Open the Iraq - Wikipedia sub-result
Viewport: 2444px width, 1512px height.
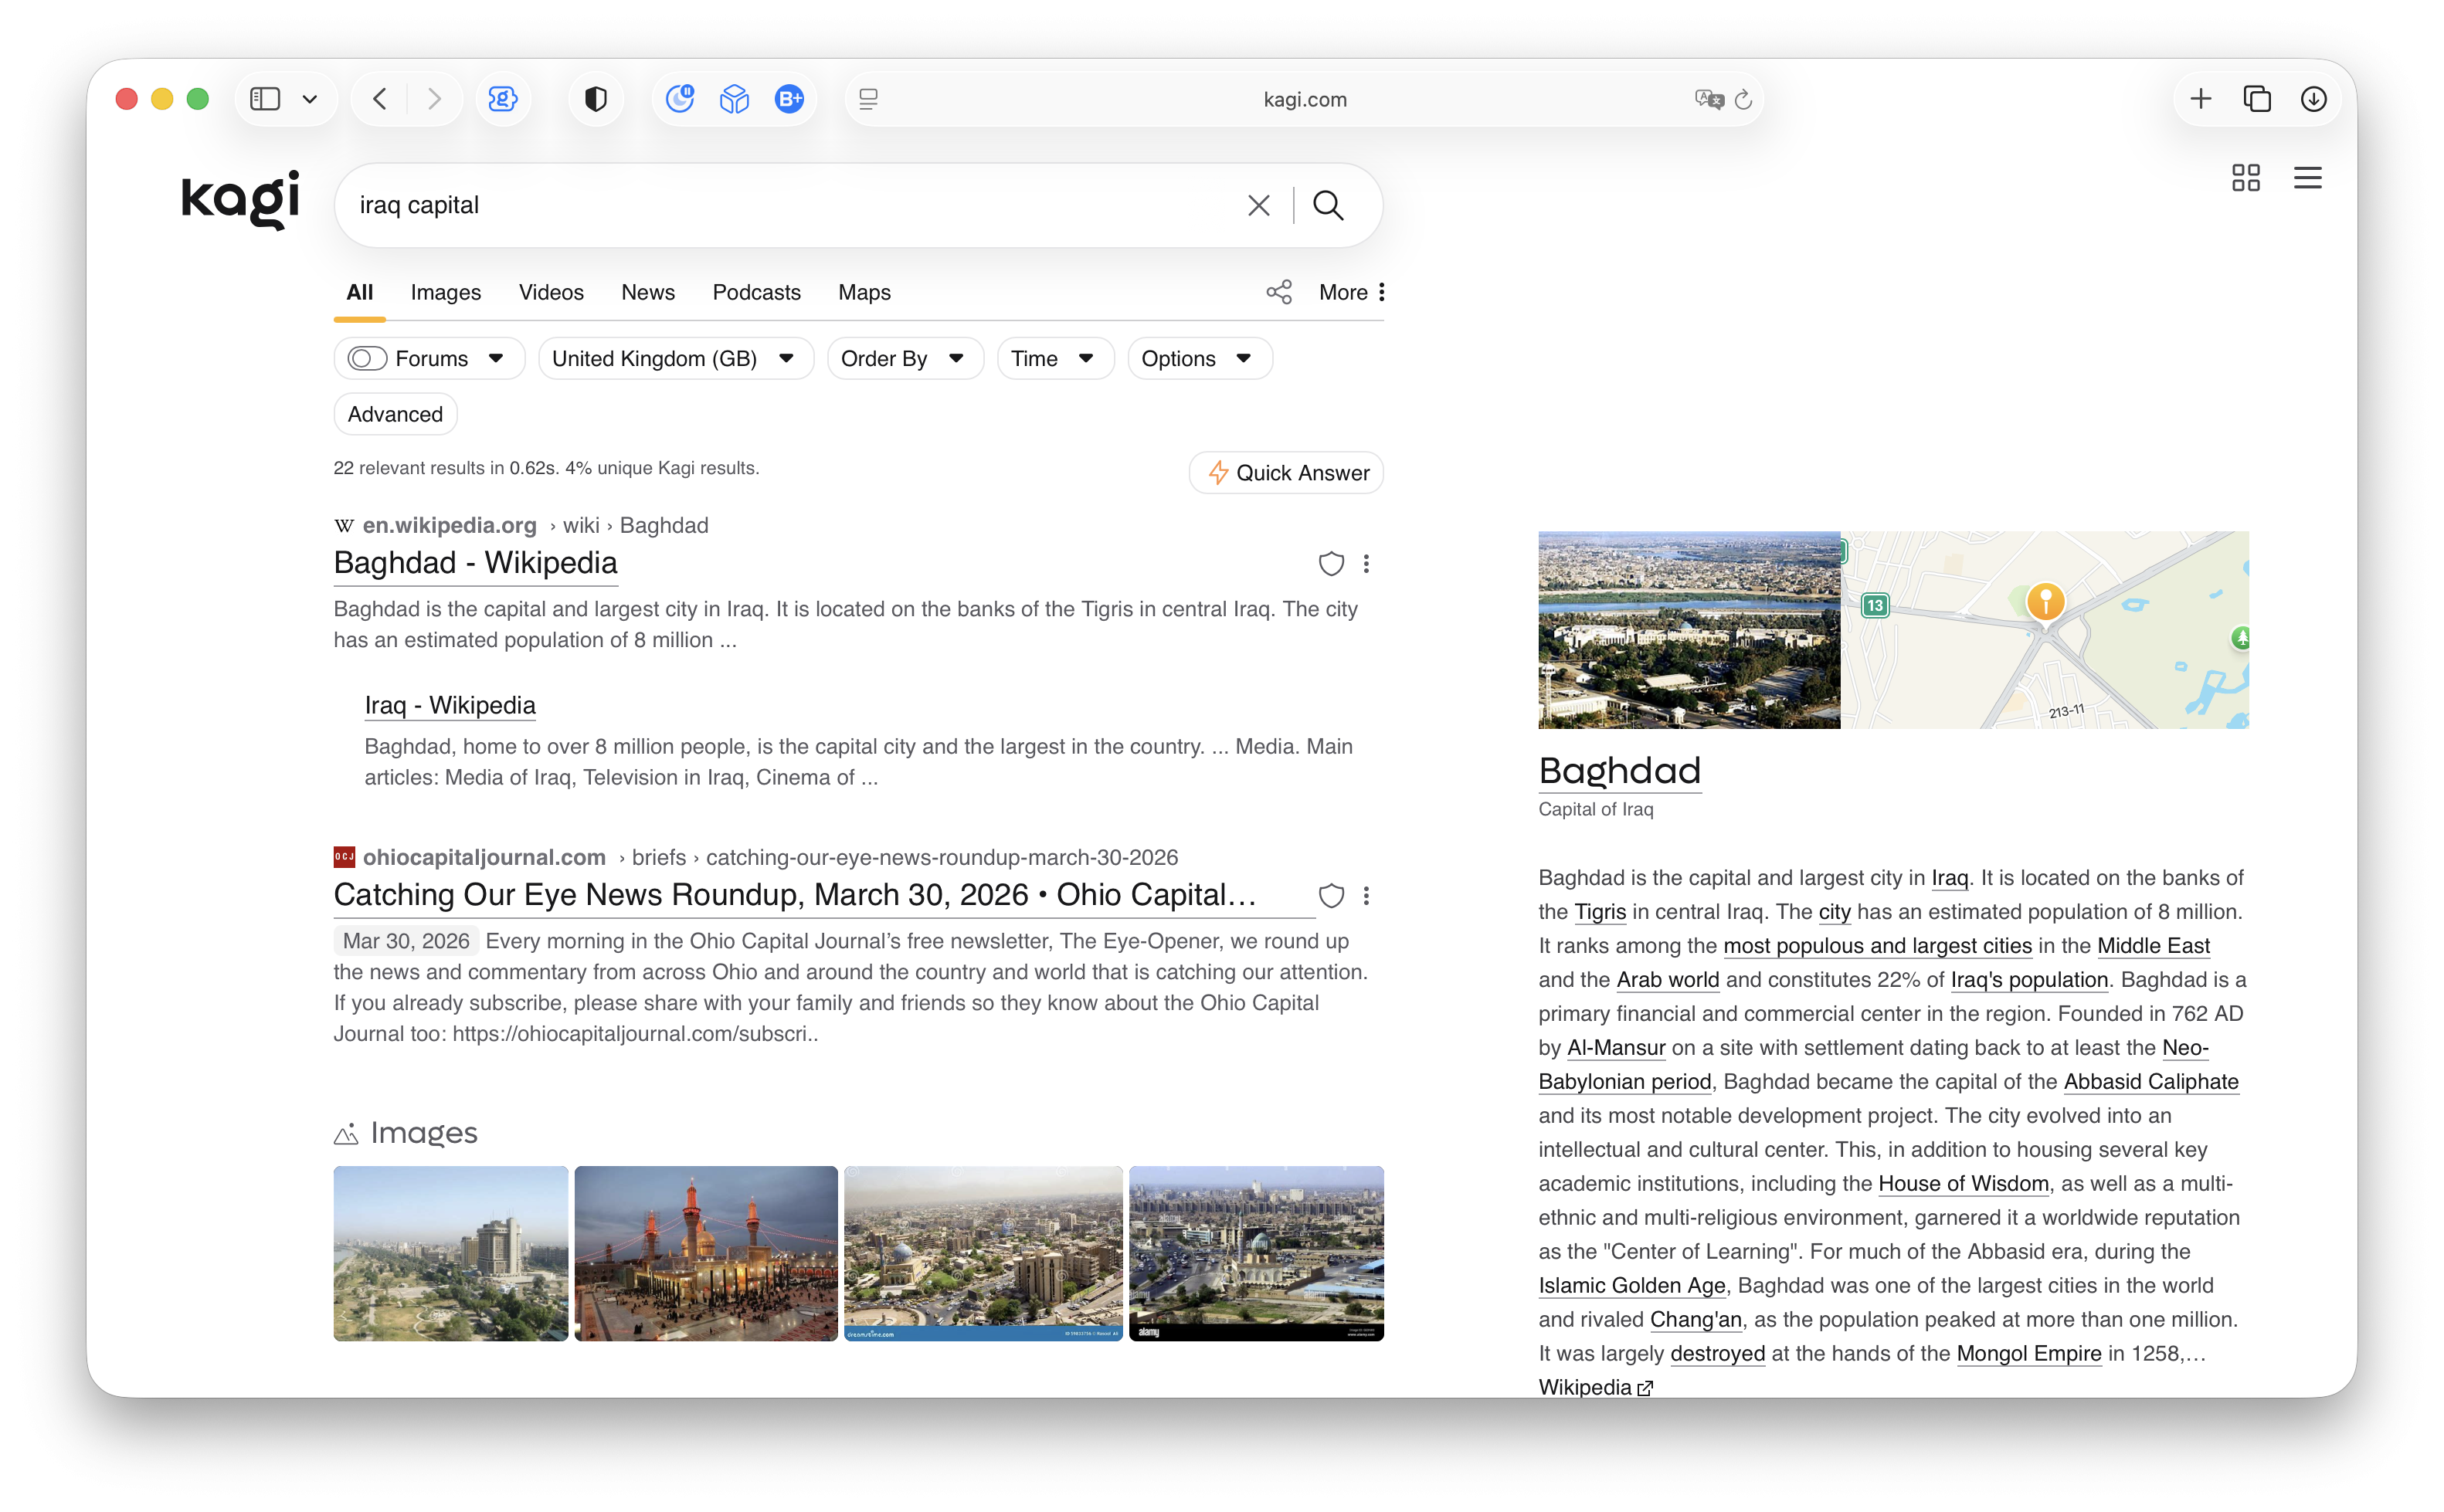(450, 705)
